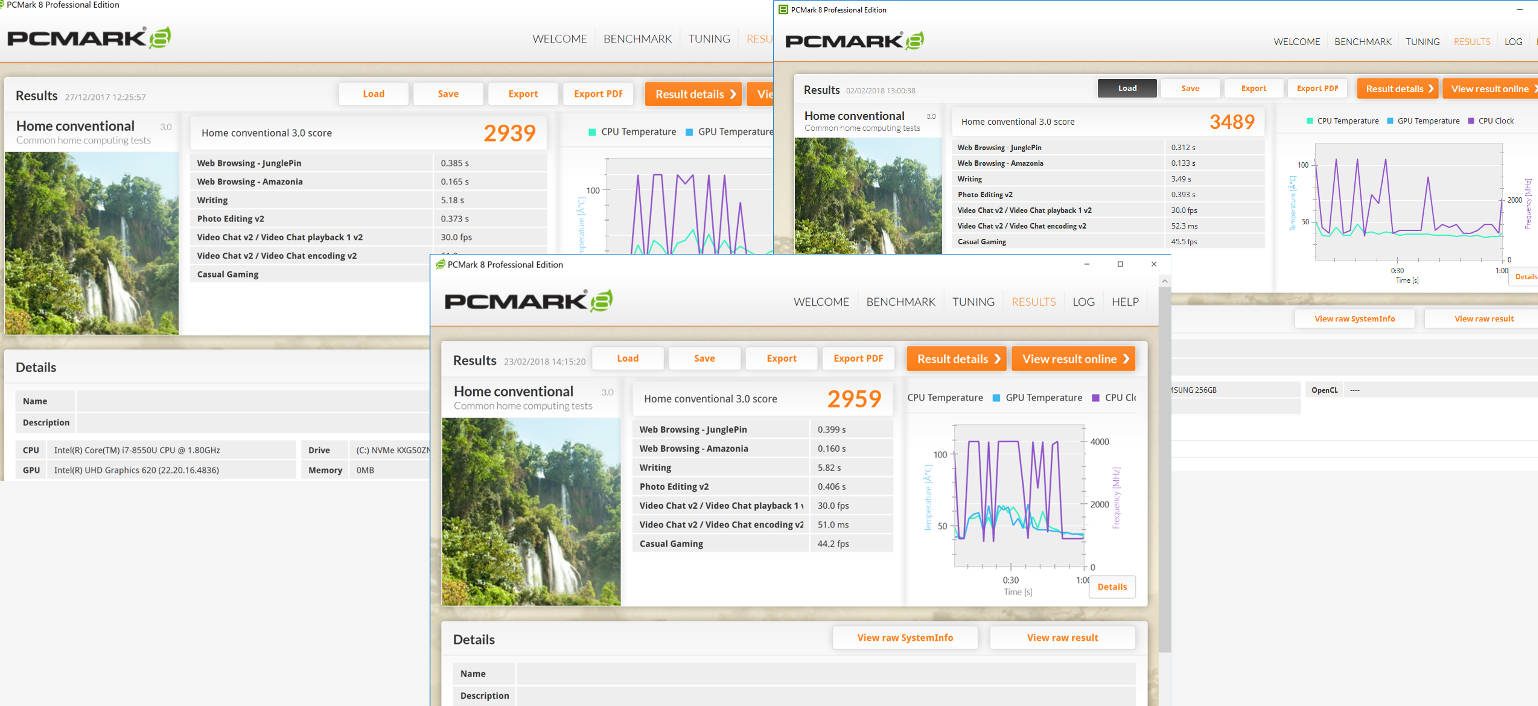
Task: Click the Name field in the front window Details
Action: [x=826, y=674]
